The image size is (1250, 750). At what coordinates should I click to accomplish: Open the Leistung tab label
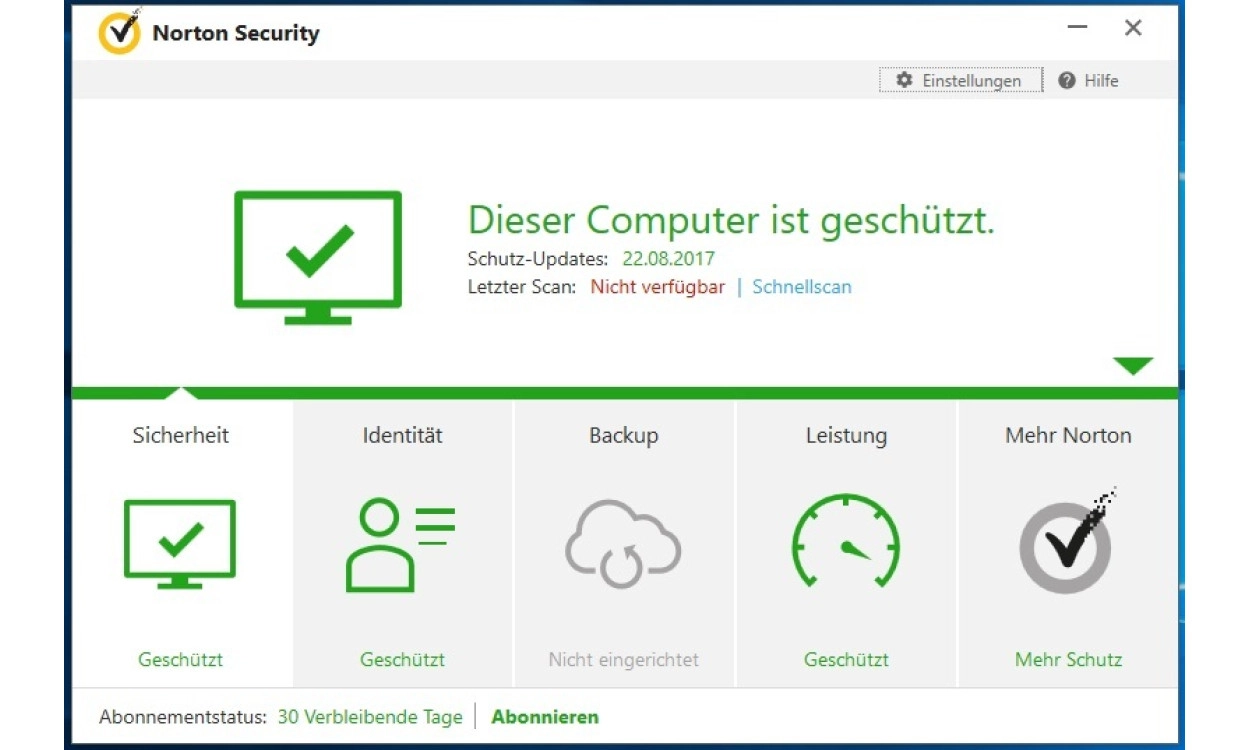846,435
